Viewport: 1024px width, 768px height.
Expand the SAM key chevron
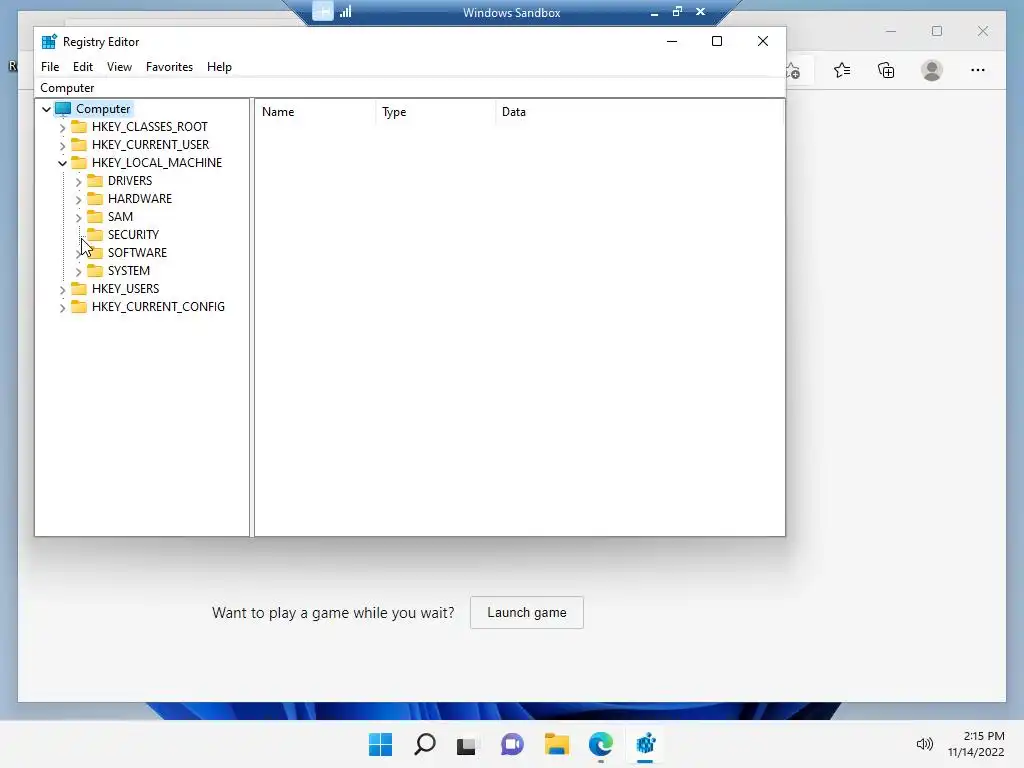(78, 217)
